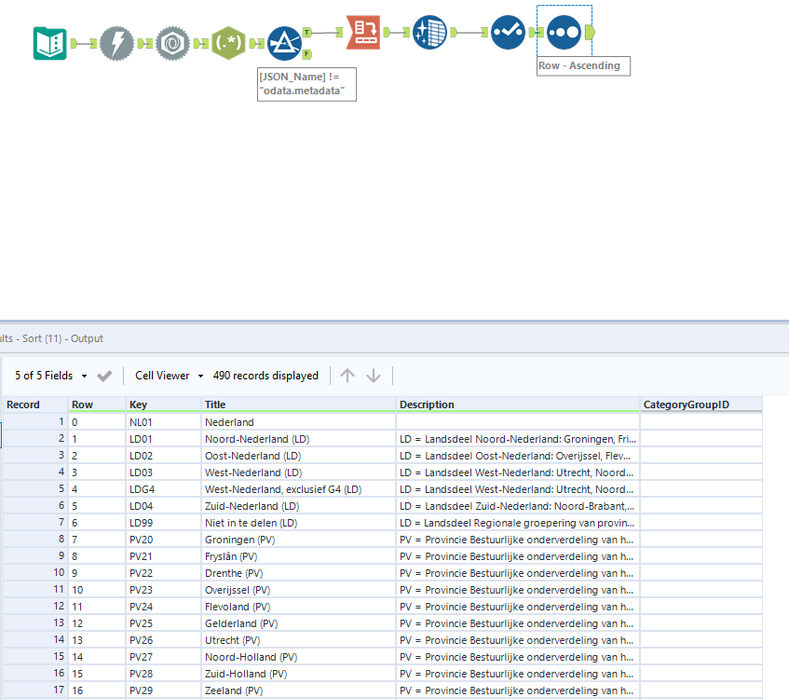Click the JSON_Name filter annotation
The height and width of the screenshot is (700, 789).
coord(306,84)
